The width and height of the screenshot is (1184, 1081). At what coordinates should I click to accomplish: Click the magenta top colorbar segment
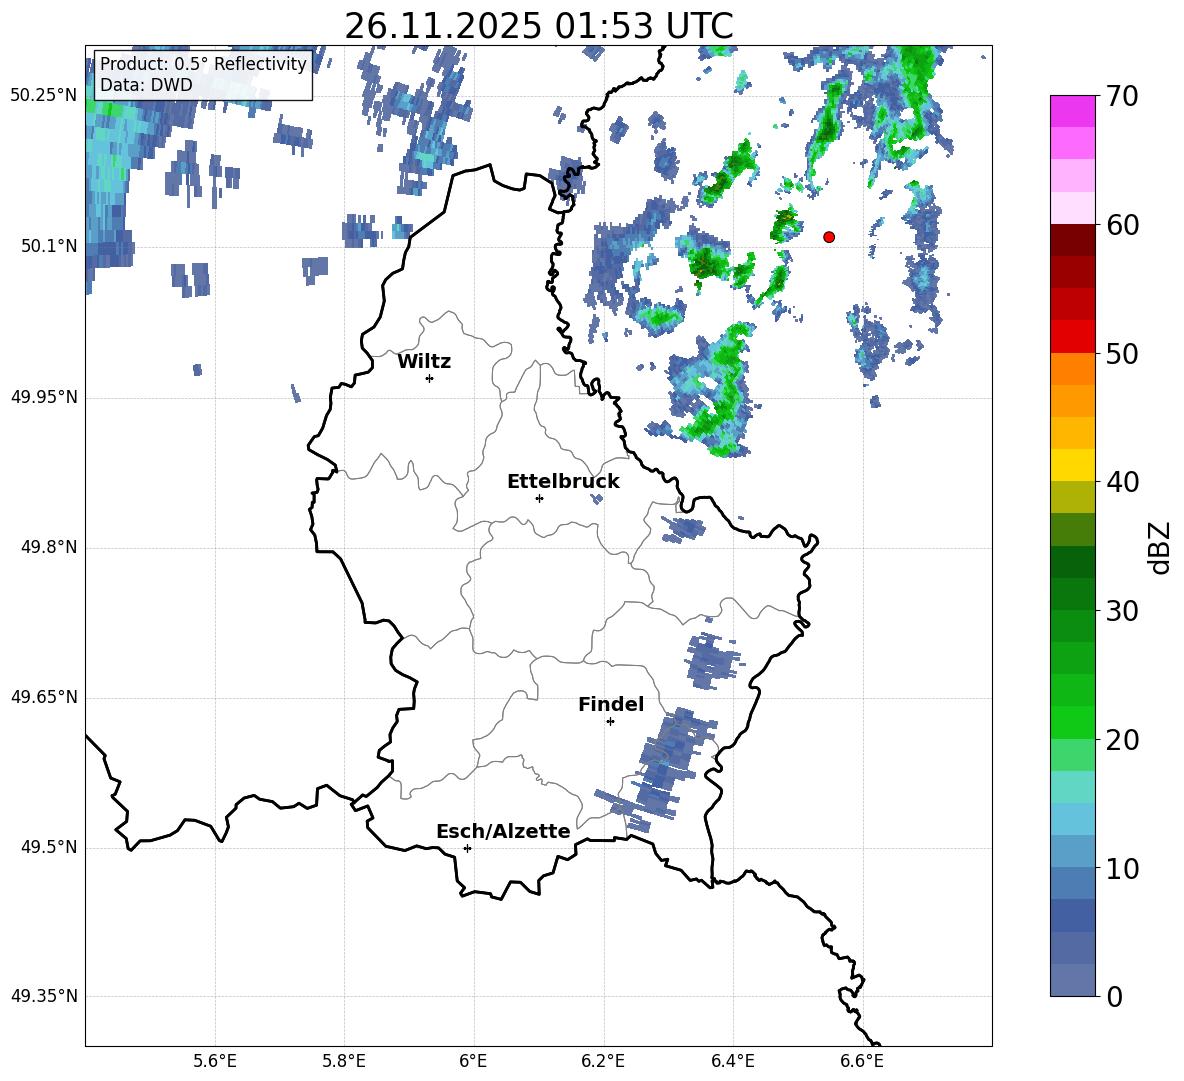click(x=1073, y=111)
